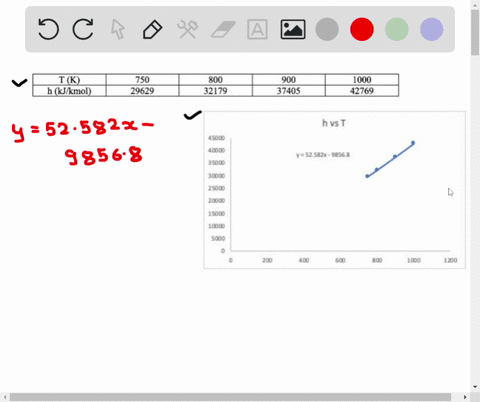
Task: Click table cell value 42769
Action: tap(362, 91)
